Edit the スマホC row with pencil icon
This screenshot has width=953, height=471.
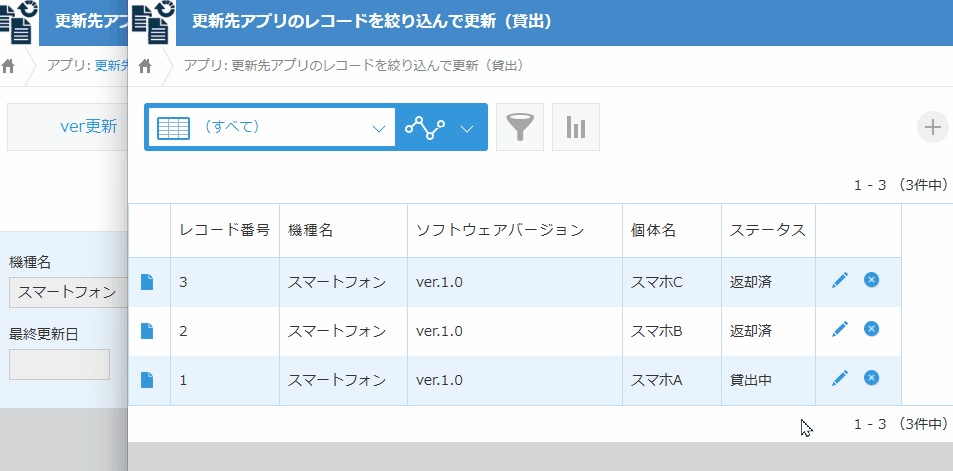point(839,280)
